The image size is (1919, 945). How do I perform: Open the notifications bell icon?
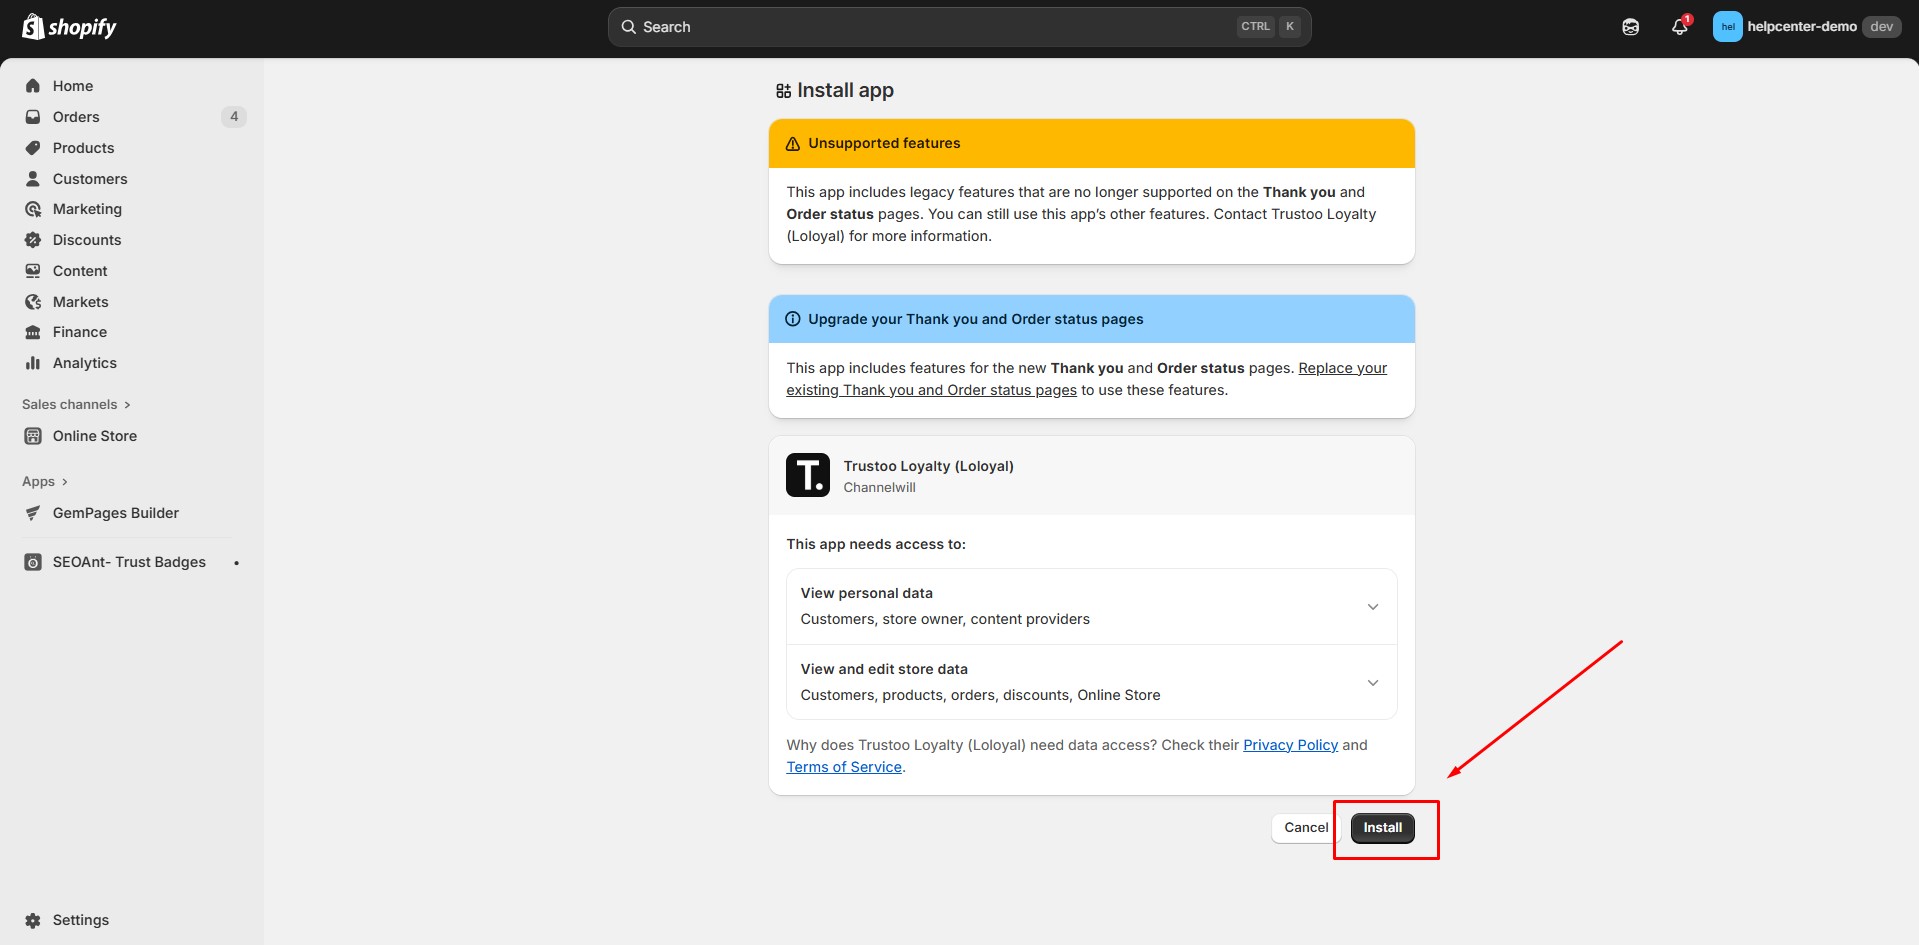[x=1679, y=27]
